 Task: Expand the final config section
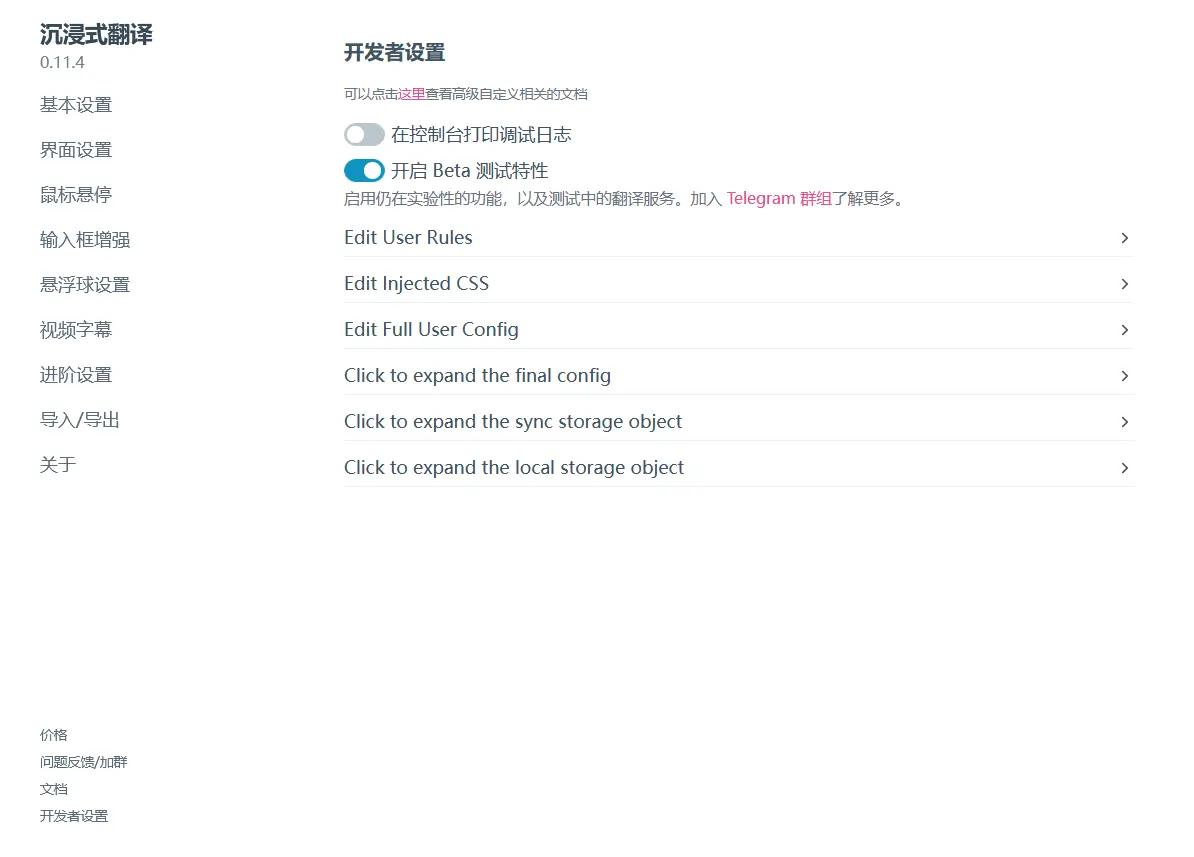(739, 376)
